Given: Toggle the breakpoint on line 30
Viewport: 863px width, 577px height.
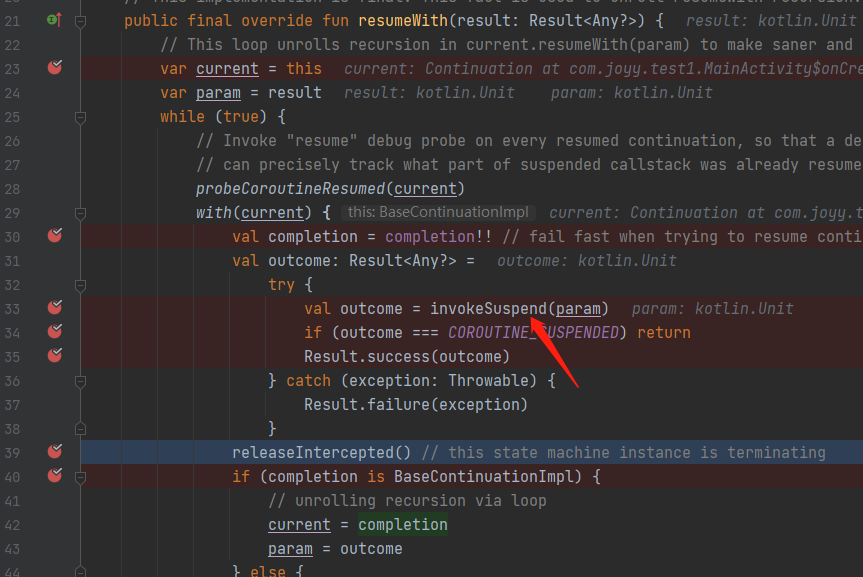Looking at the screenshot, I should coord(54,236).
